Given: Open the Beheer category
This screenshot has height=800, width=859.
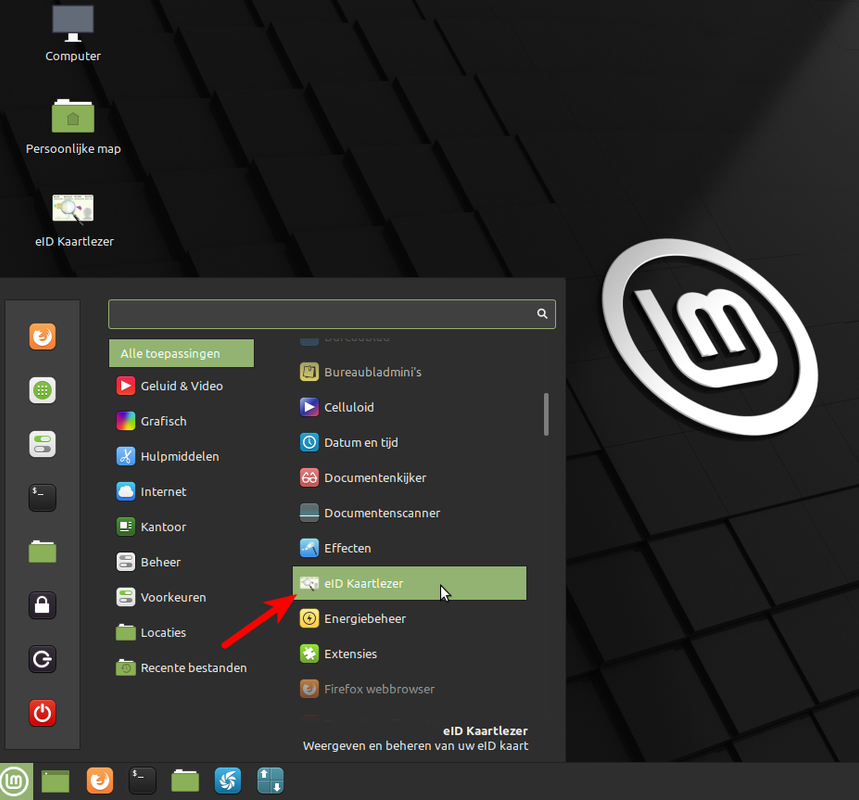Looking at the screenshot, I should [x=181, y=562].
